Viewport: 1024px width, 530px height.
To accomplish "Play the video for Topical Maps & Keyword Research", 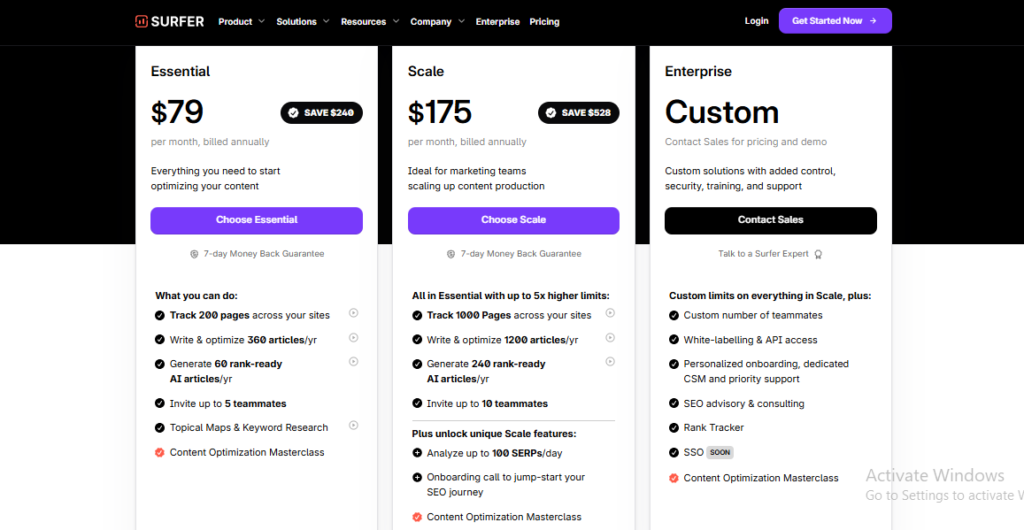I will point(353,425).
